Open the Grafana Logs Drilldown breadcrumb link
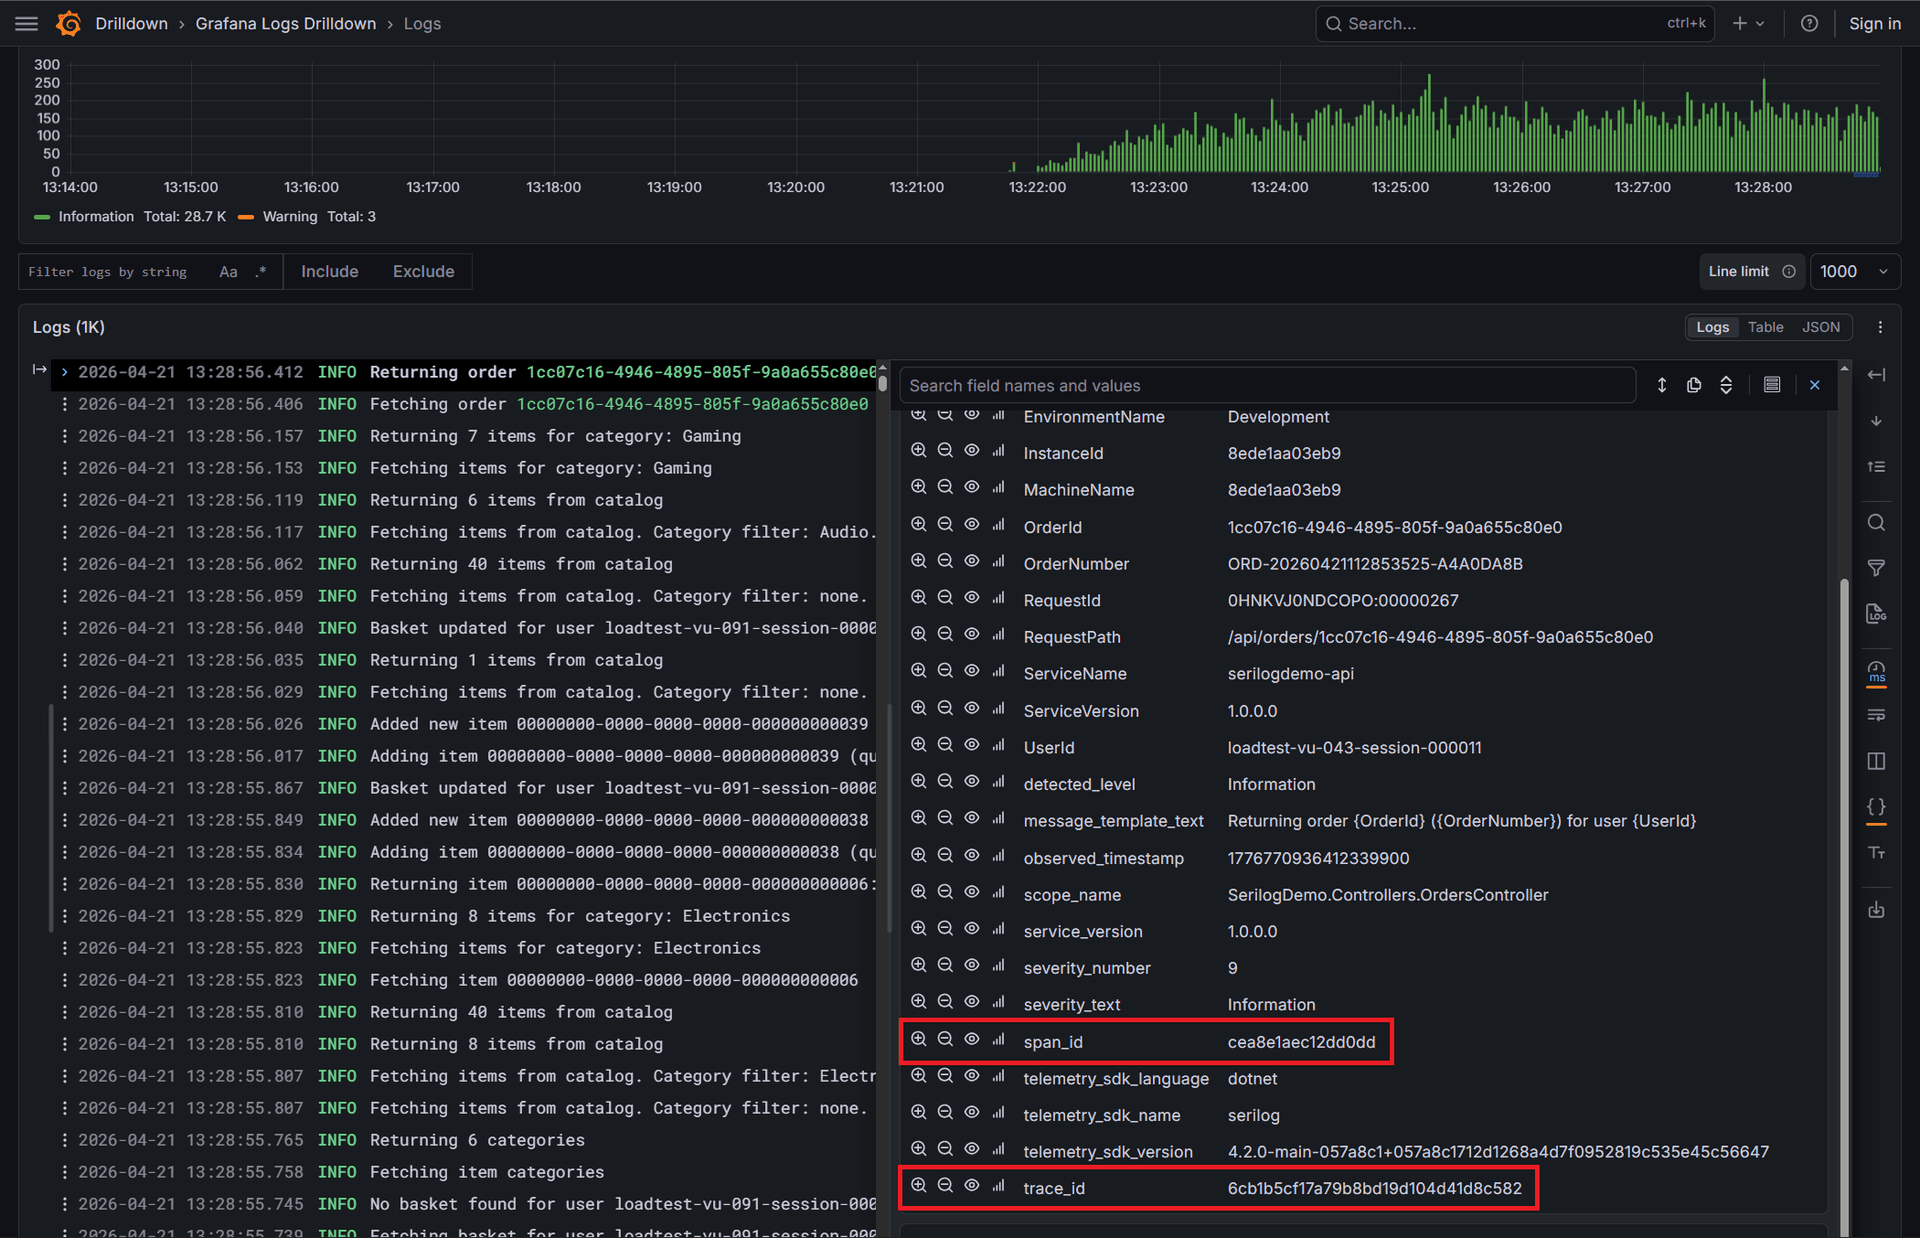Screen dimensions: 1920x1238 286,23
